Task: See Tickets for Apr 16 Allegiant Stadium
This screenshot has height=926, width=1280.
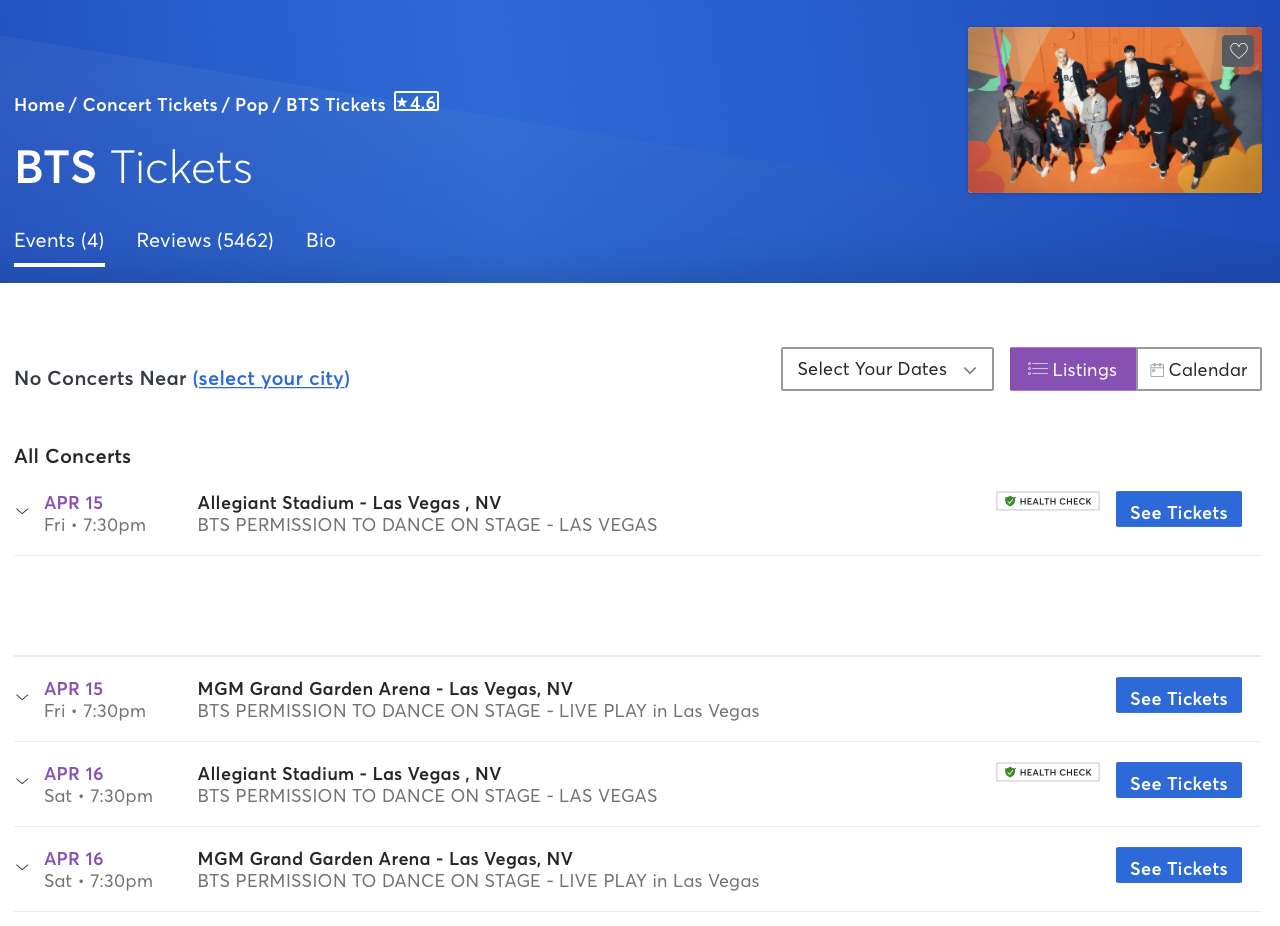Action: click(1179, 780)
